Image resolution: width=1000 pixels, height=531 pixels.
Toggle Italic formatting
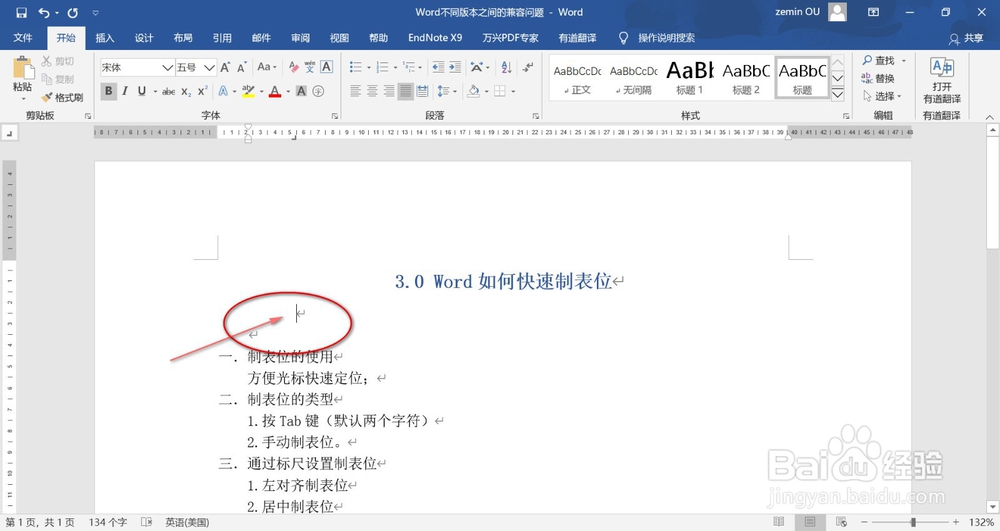[125, 91]
